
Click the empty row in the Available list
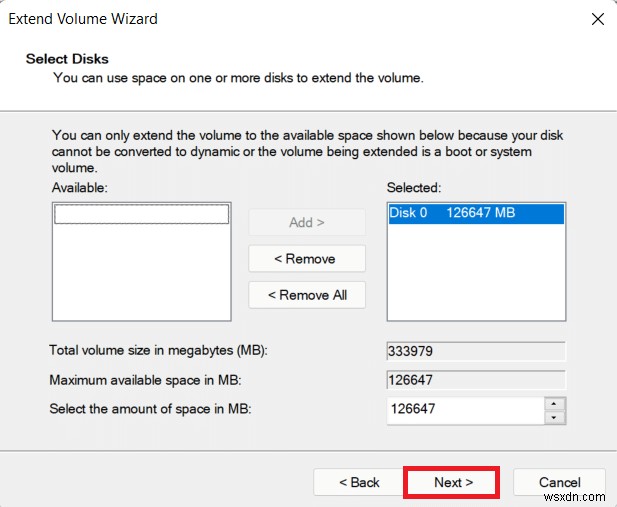pos(141,214)
